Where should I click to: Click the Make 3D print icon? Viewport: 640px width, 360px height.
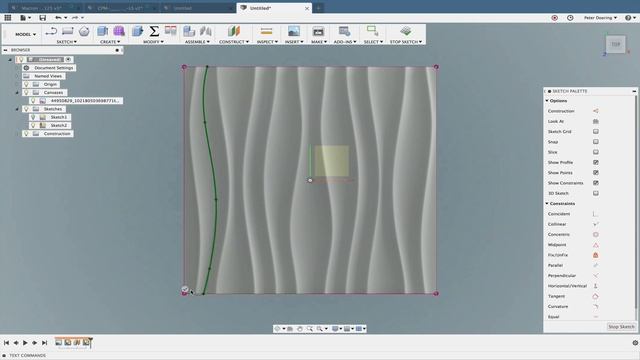pos(318,31)
